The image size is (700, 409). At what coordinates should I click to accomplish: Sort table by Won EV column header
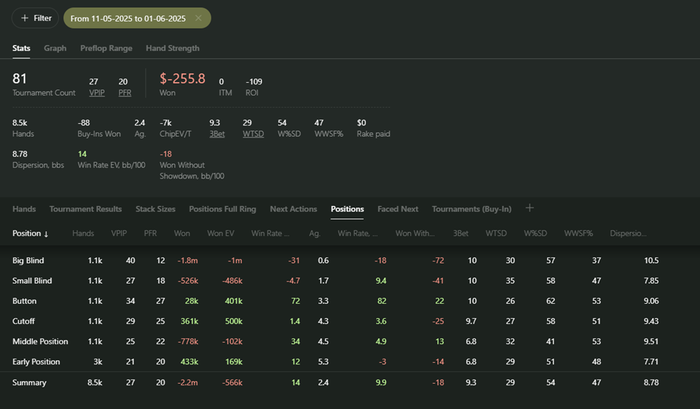click(221, 234)
